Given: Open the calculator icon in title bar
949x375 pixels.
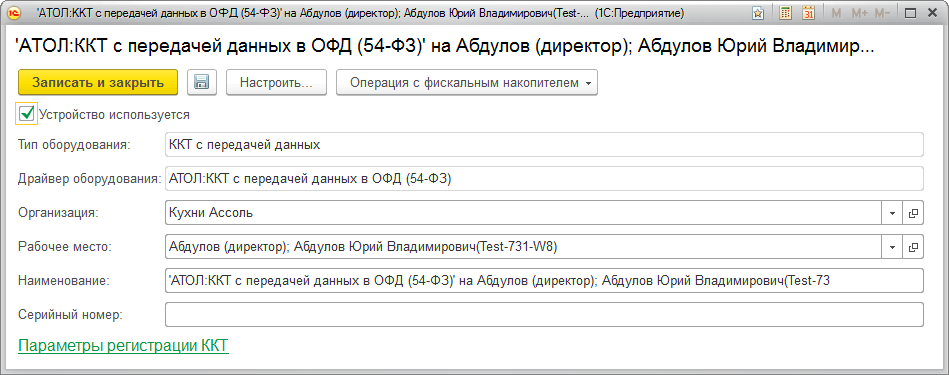Looking at the screenshot, I should point(785,13).
